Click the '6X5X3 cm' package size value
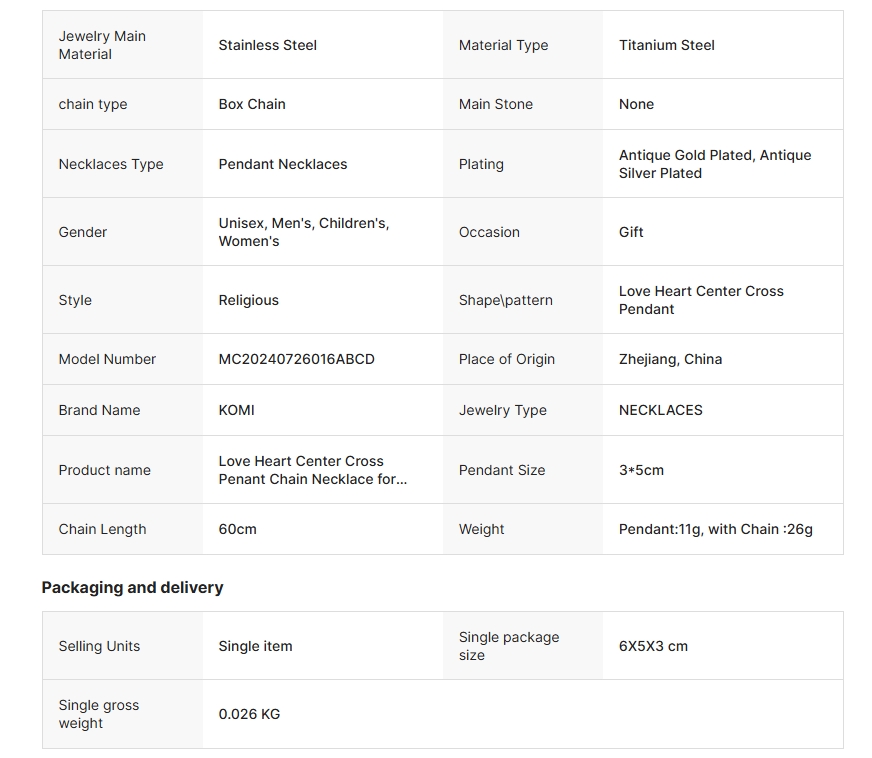Viewport: 872px width, 758px height. pyautogui.click(x=653, y=646)
